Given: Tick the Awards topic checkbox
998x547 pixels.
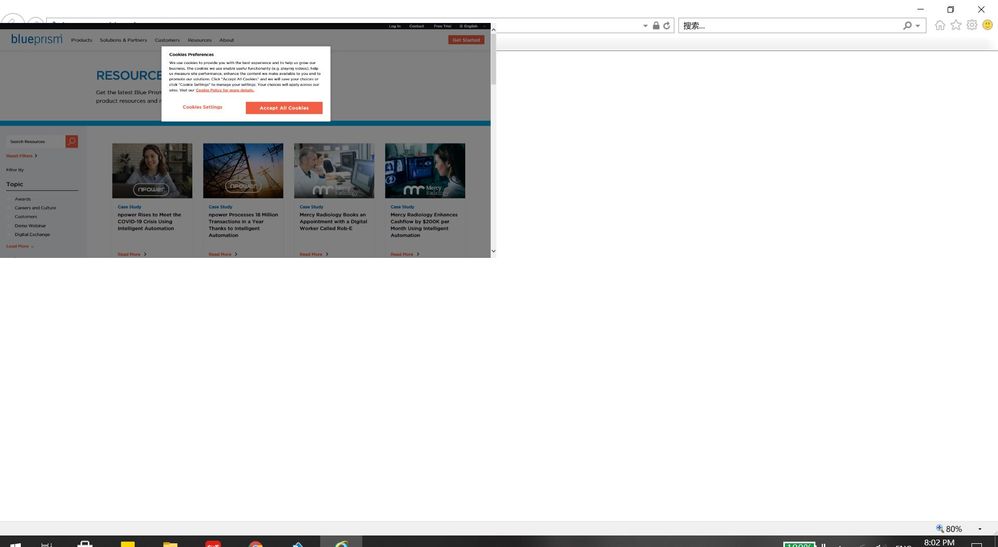Looking at the screenshot, I should 10,199.
